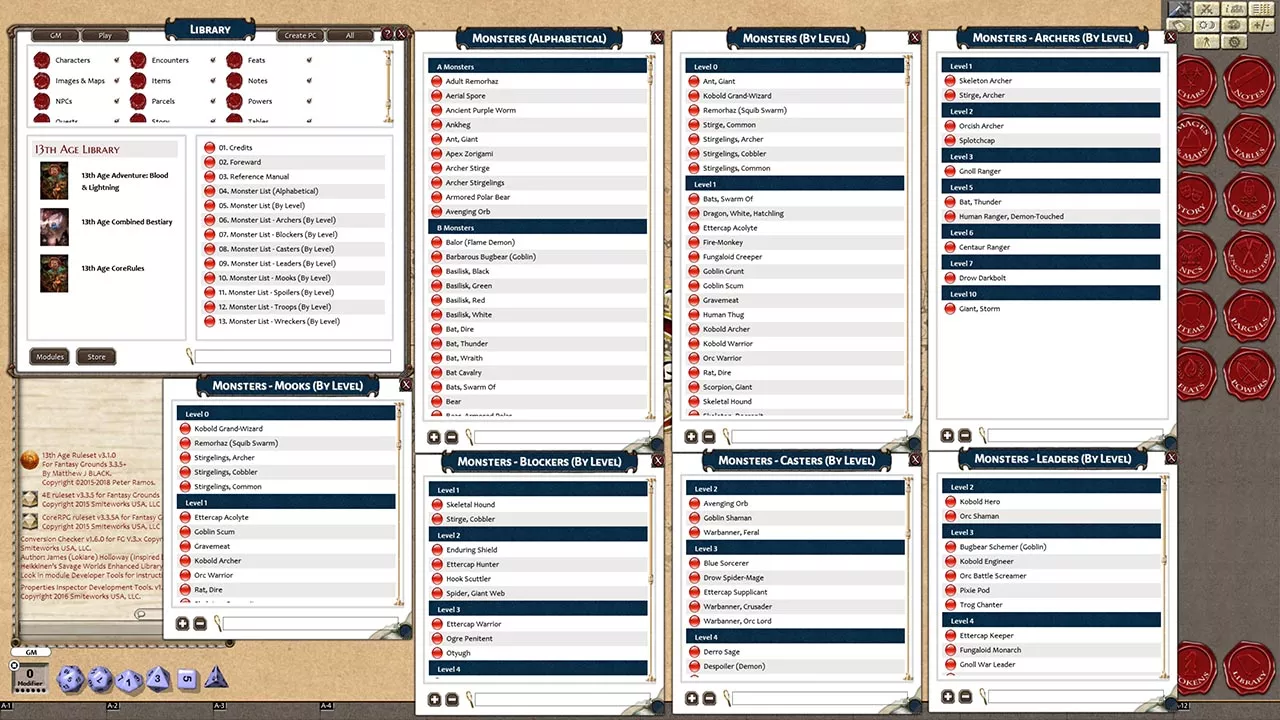Click the Store button
Image resolution: width=1280 pixels, height=720 pixels.
(x=96, y=356)
